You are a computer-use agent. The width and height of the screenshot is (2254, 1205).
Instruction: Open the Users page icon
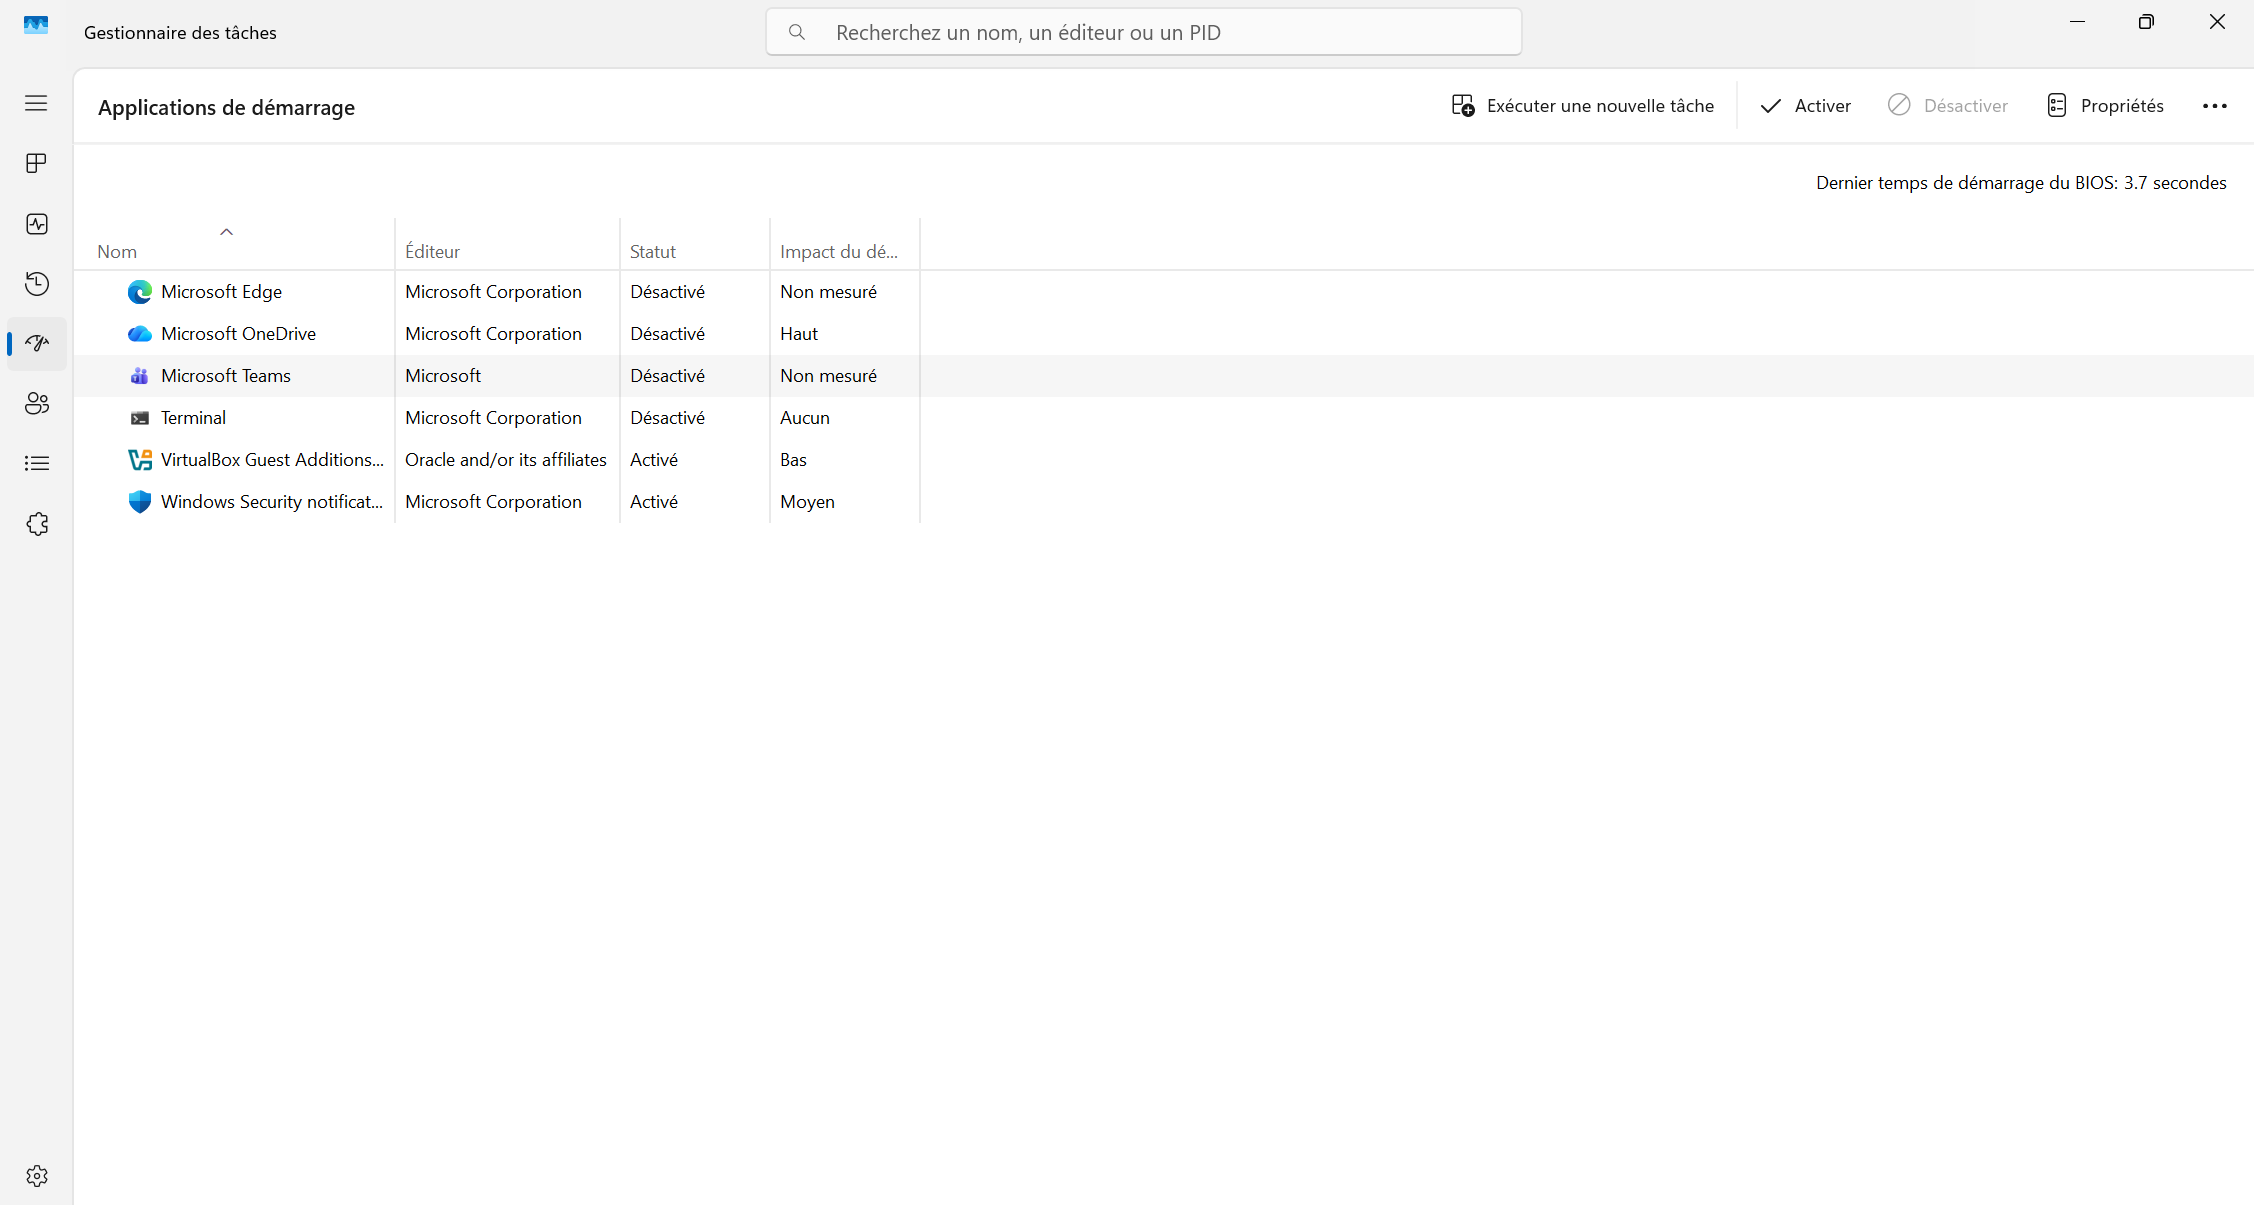click(36, 404)
